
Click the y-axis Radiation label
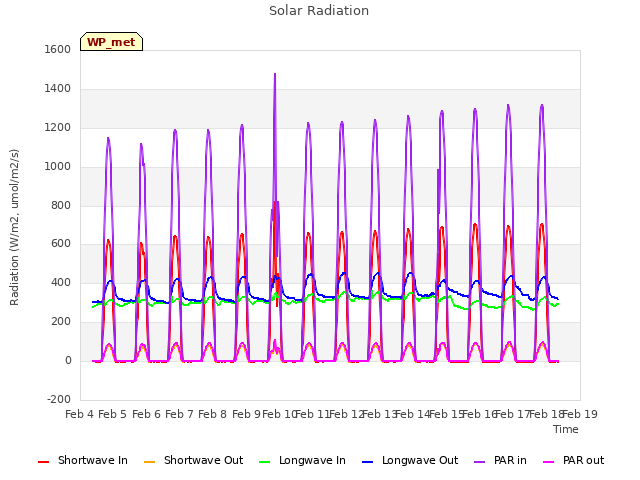pos(14,227)
